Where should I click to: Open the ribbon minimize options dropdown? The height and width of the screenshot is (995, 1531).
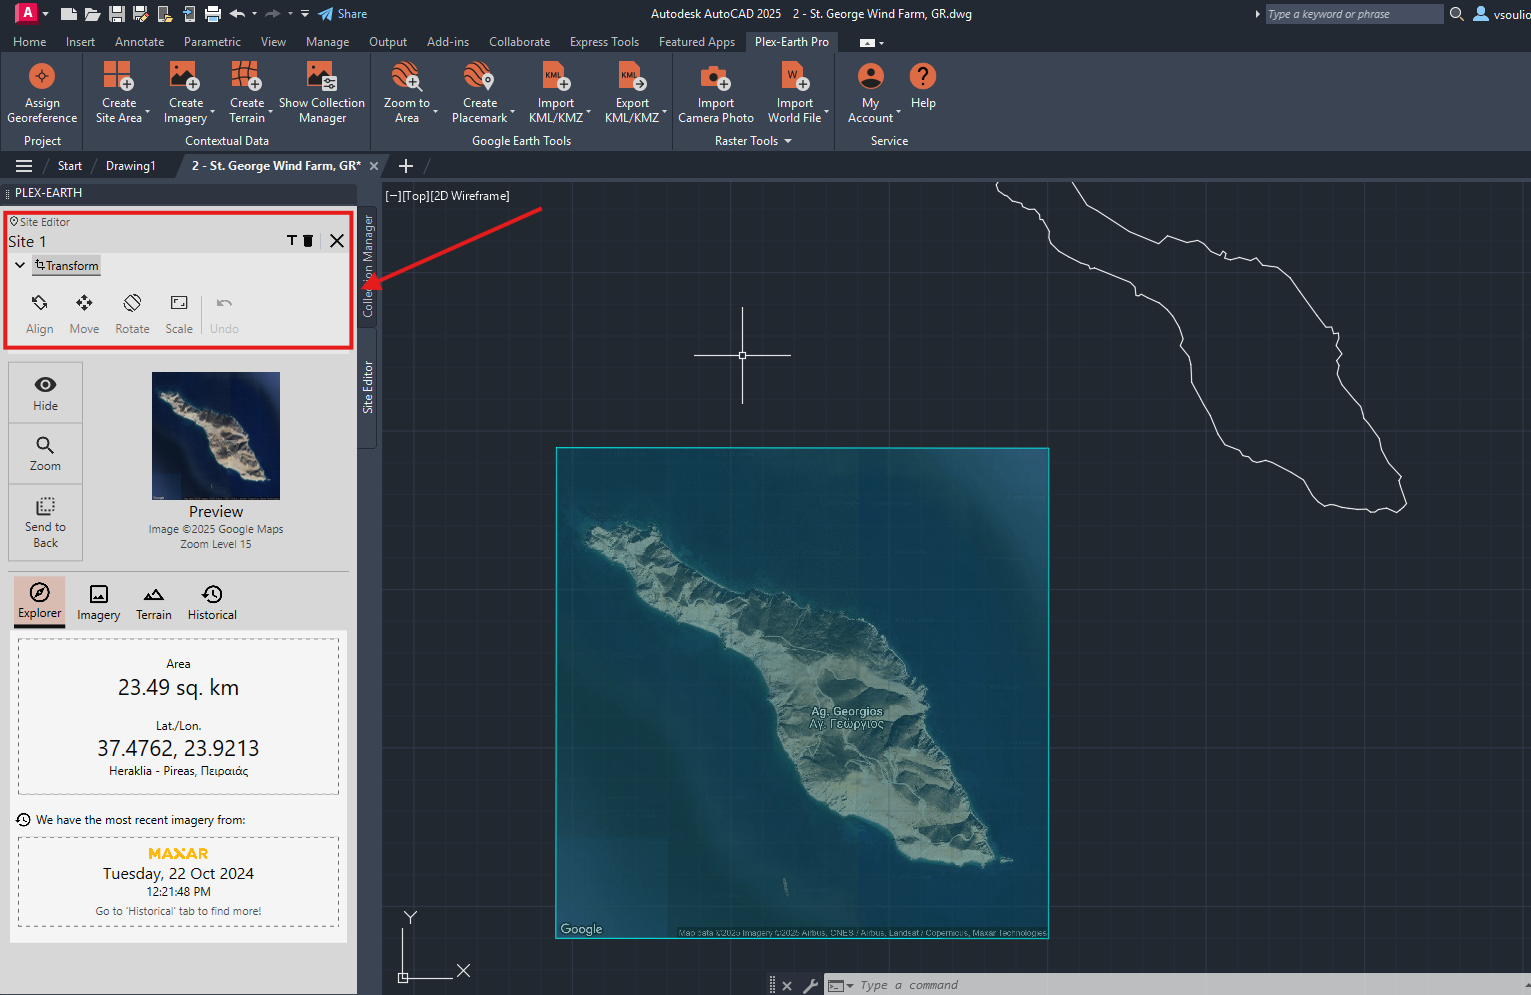point(881,43)
